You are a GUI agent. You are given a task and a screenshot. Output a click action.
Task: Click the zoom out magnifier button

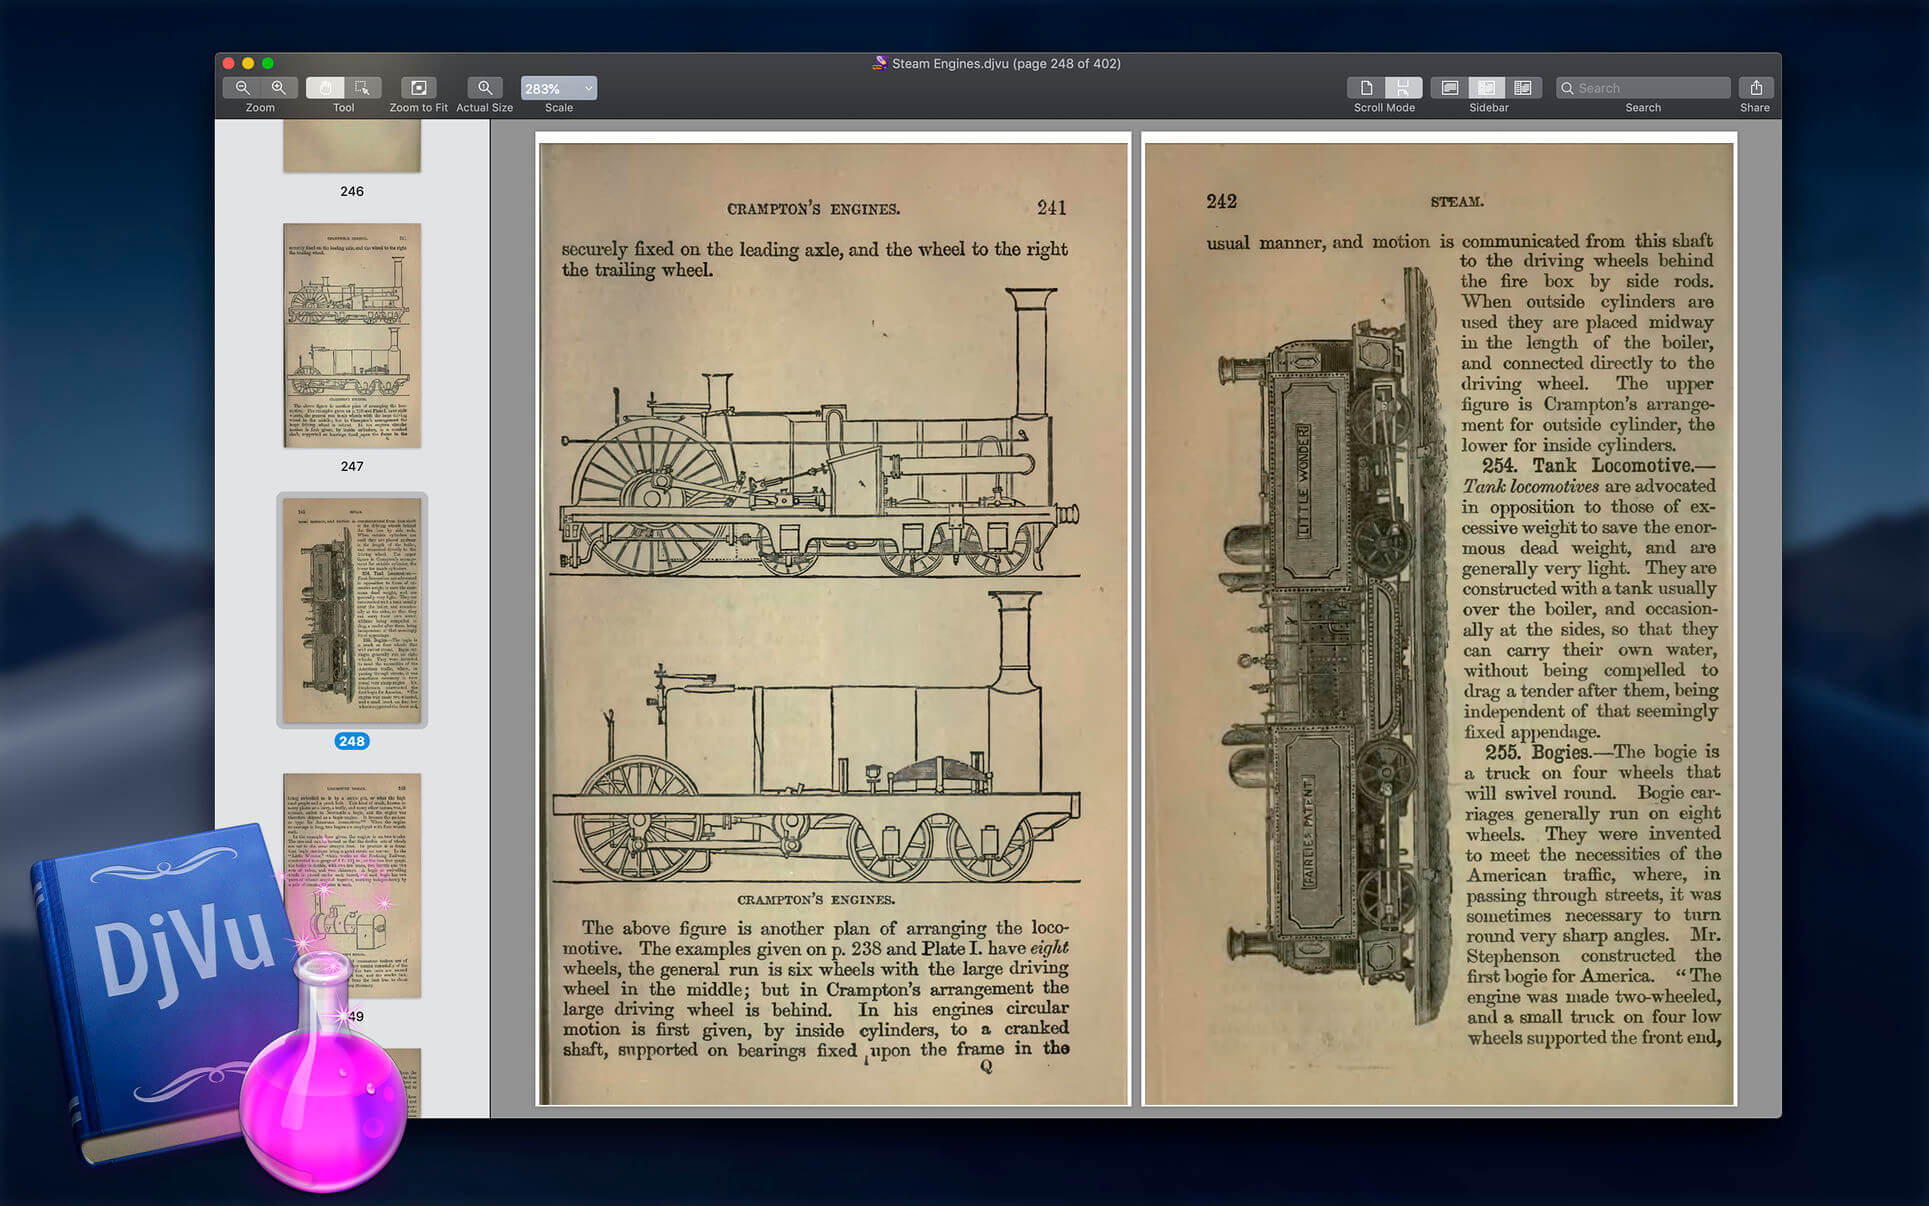point(242,88)
